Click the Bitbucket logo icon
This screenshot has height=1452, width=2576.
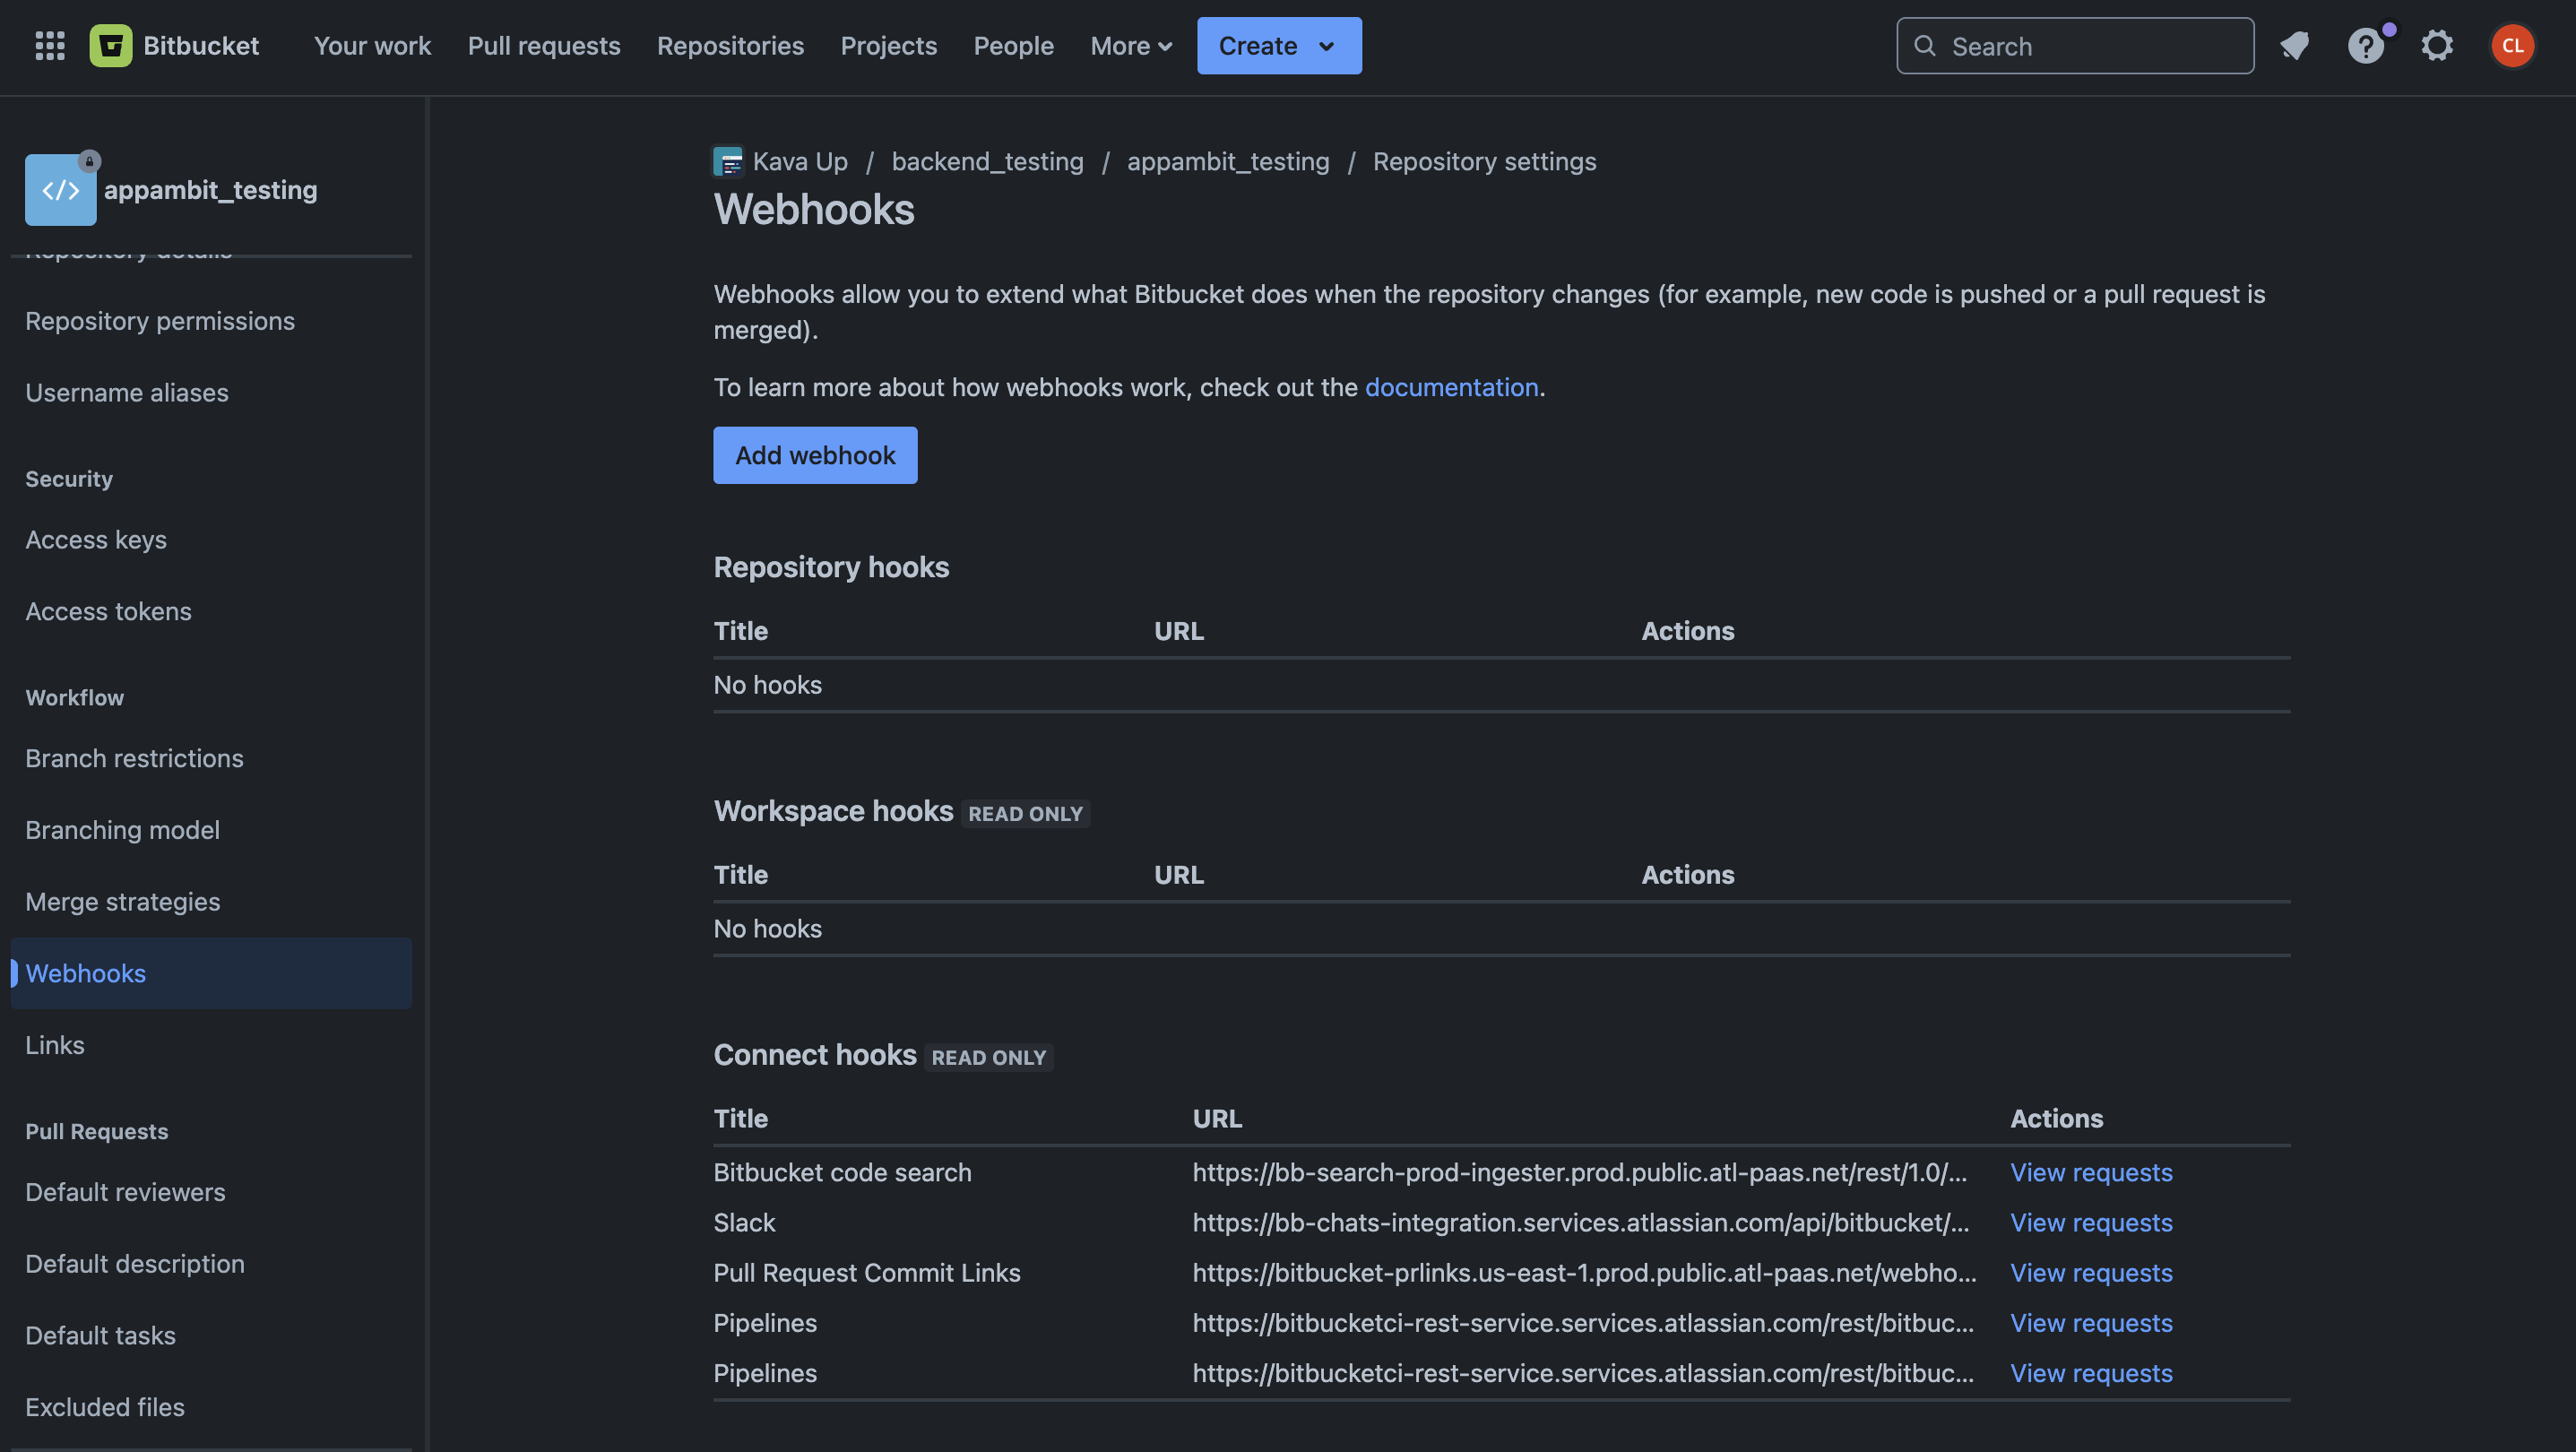point(111,46)
